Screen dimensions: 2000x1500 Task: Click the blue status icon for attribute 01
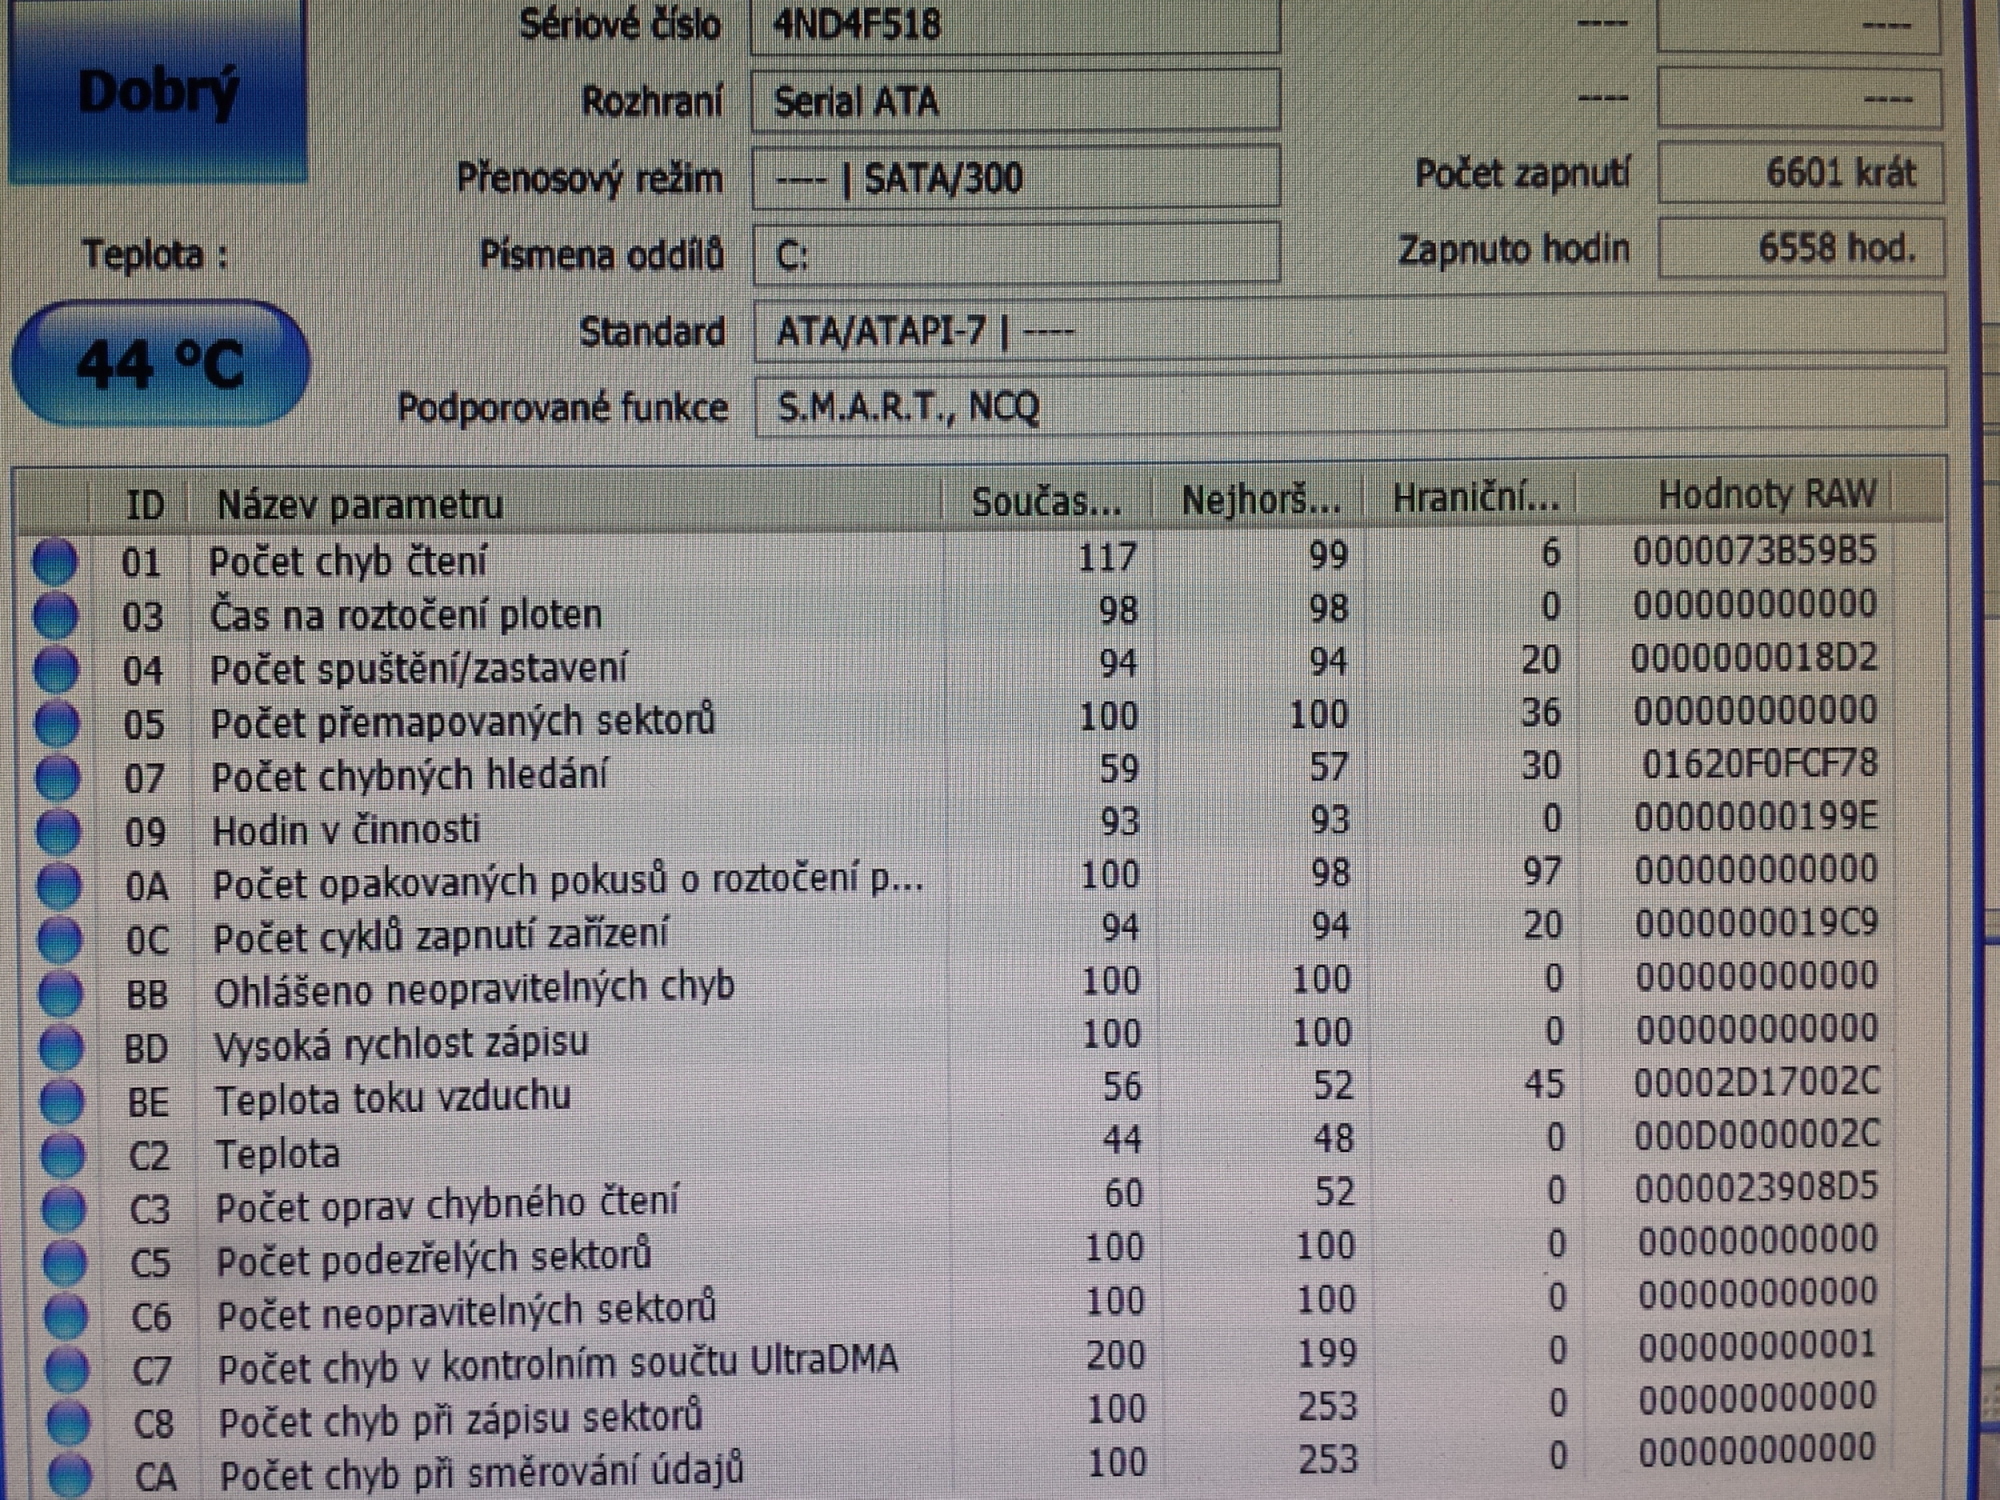[x=55, y=561]
